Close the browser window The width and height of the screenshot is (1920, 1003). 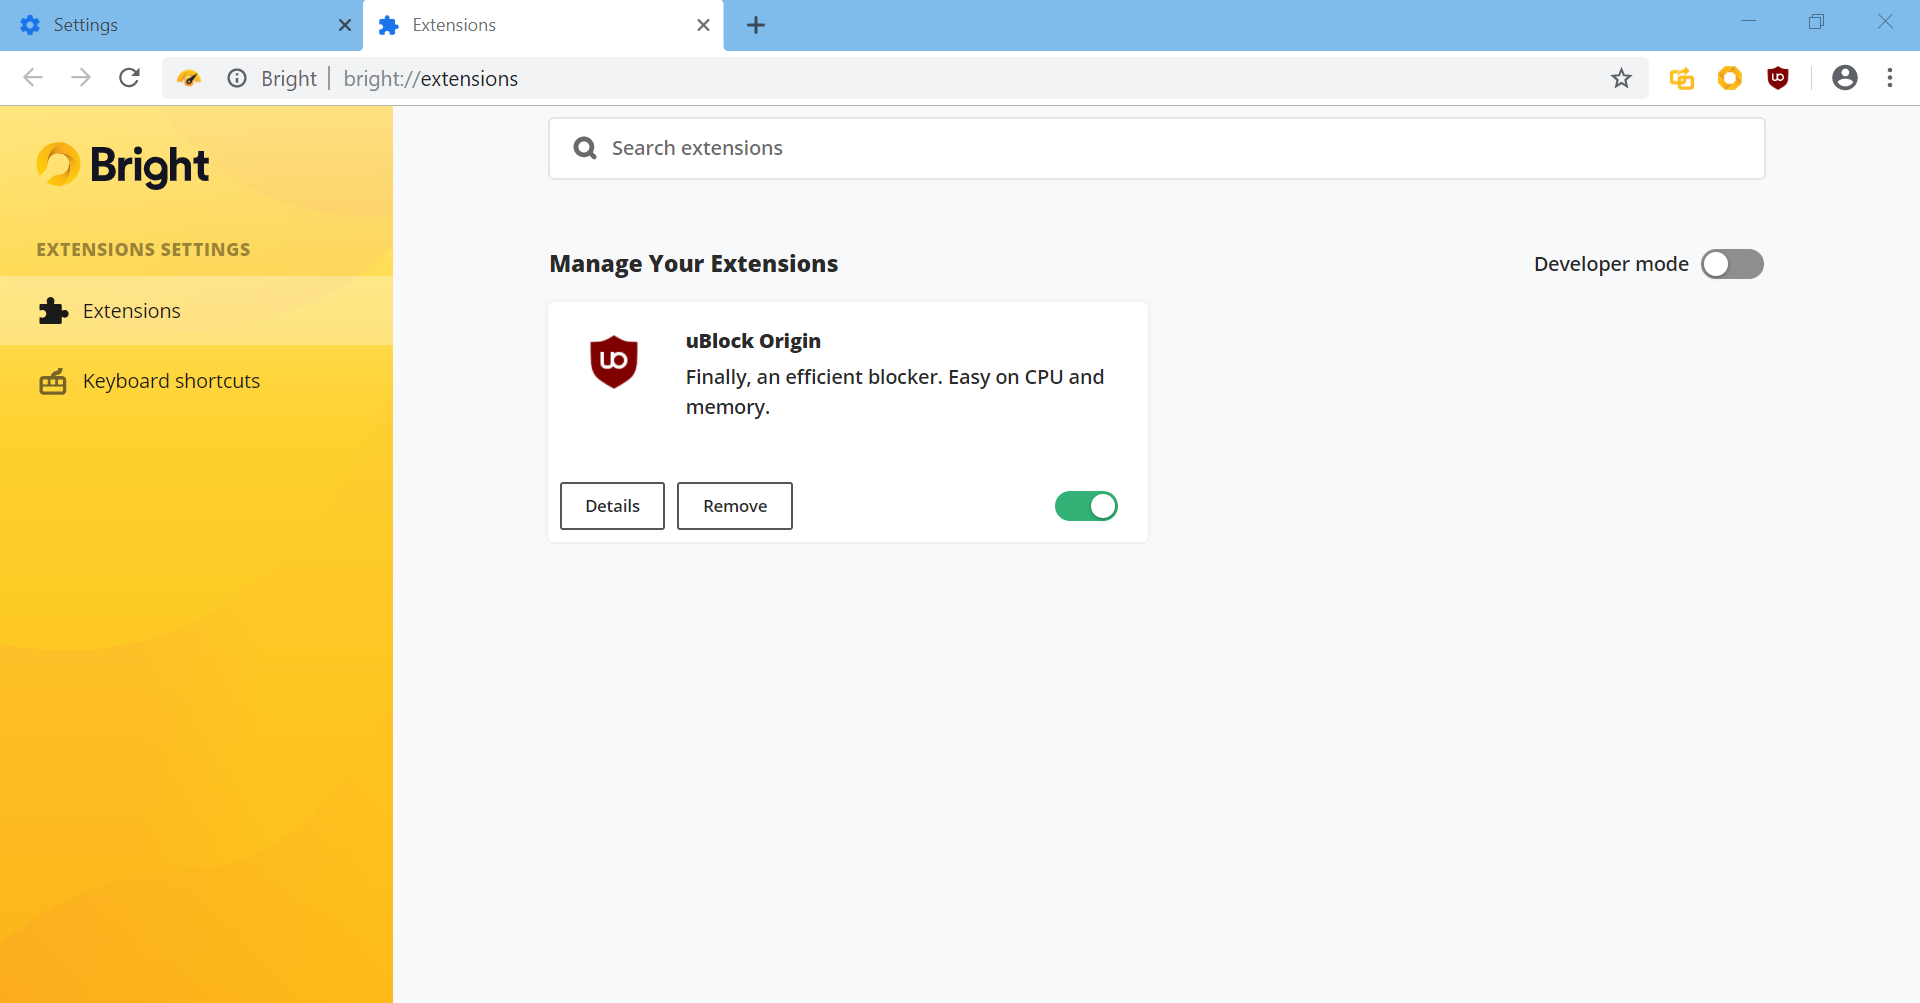1885,22
